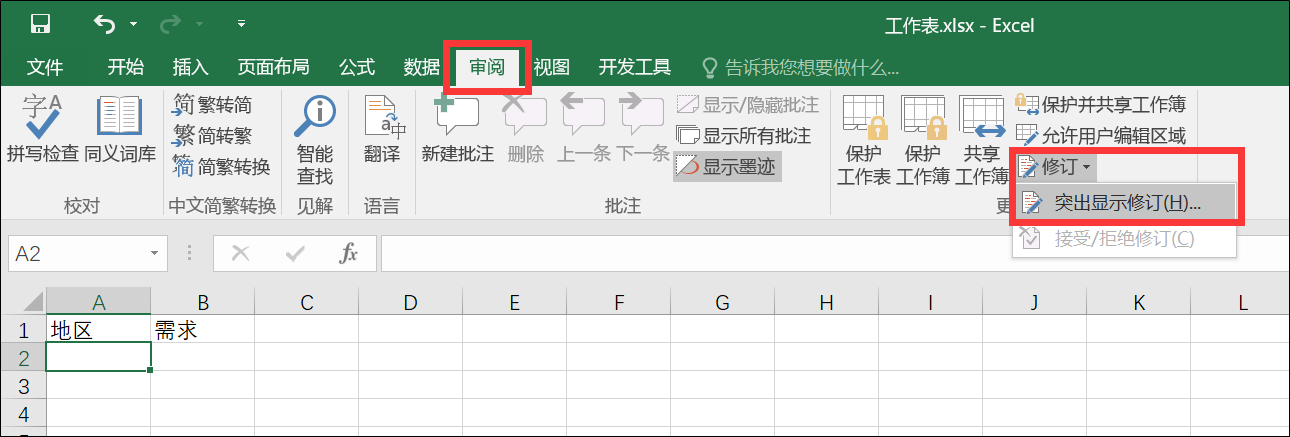Click 保护工作簿 protect workbook

[923, 140]
